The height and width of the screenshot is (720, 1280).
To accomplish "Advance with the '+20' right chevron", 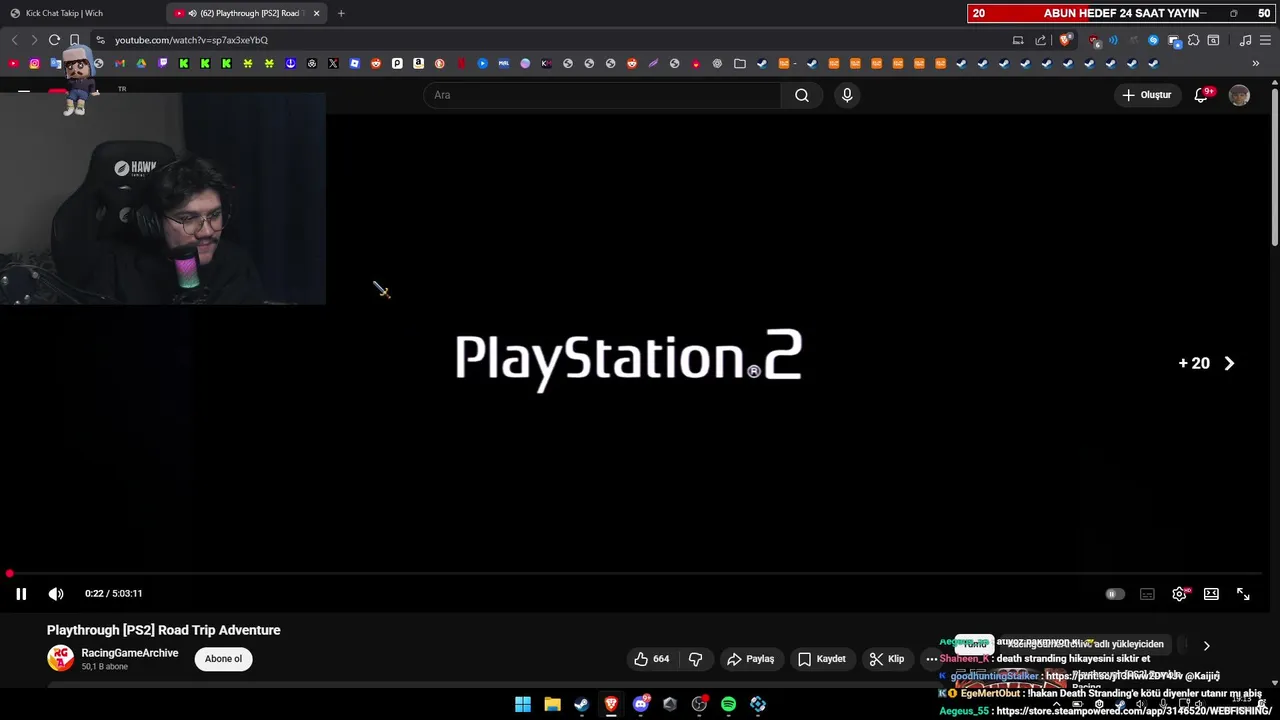I will tap(1229, 364).
